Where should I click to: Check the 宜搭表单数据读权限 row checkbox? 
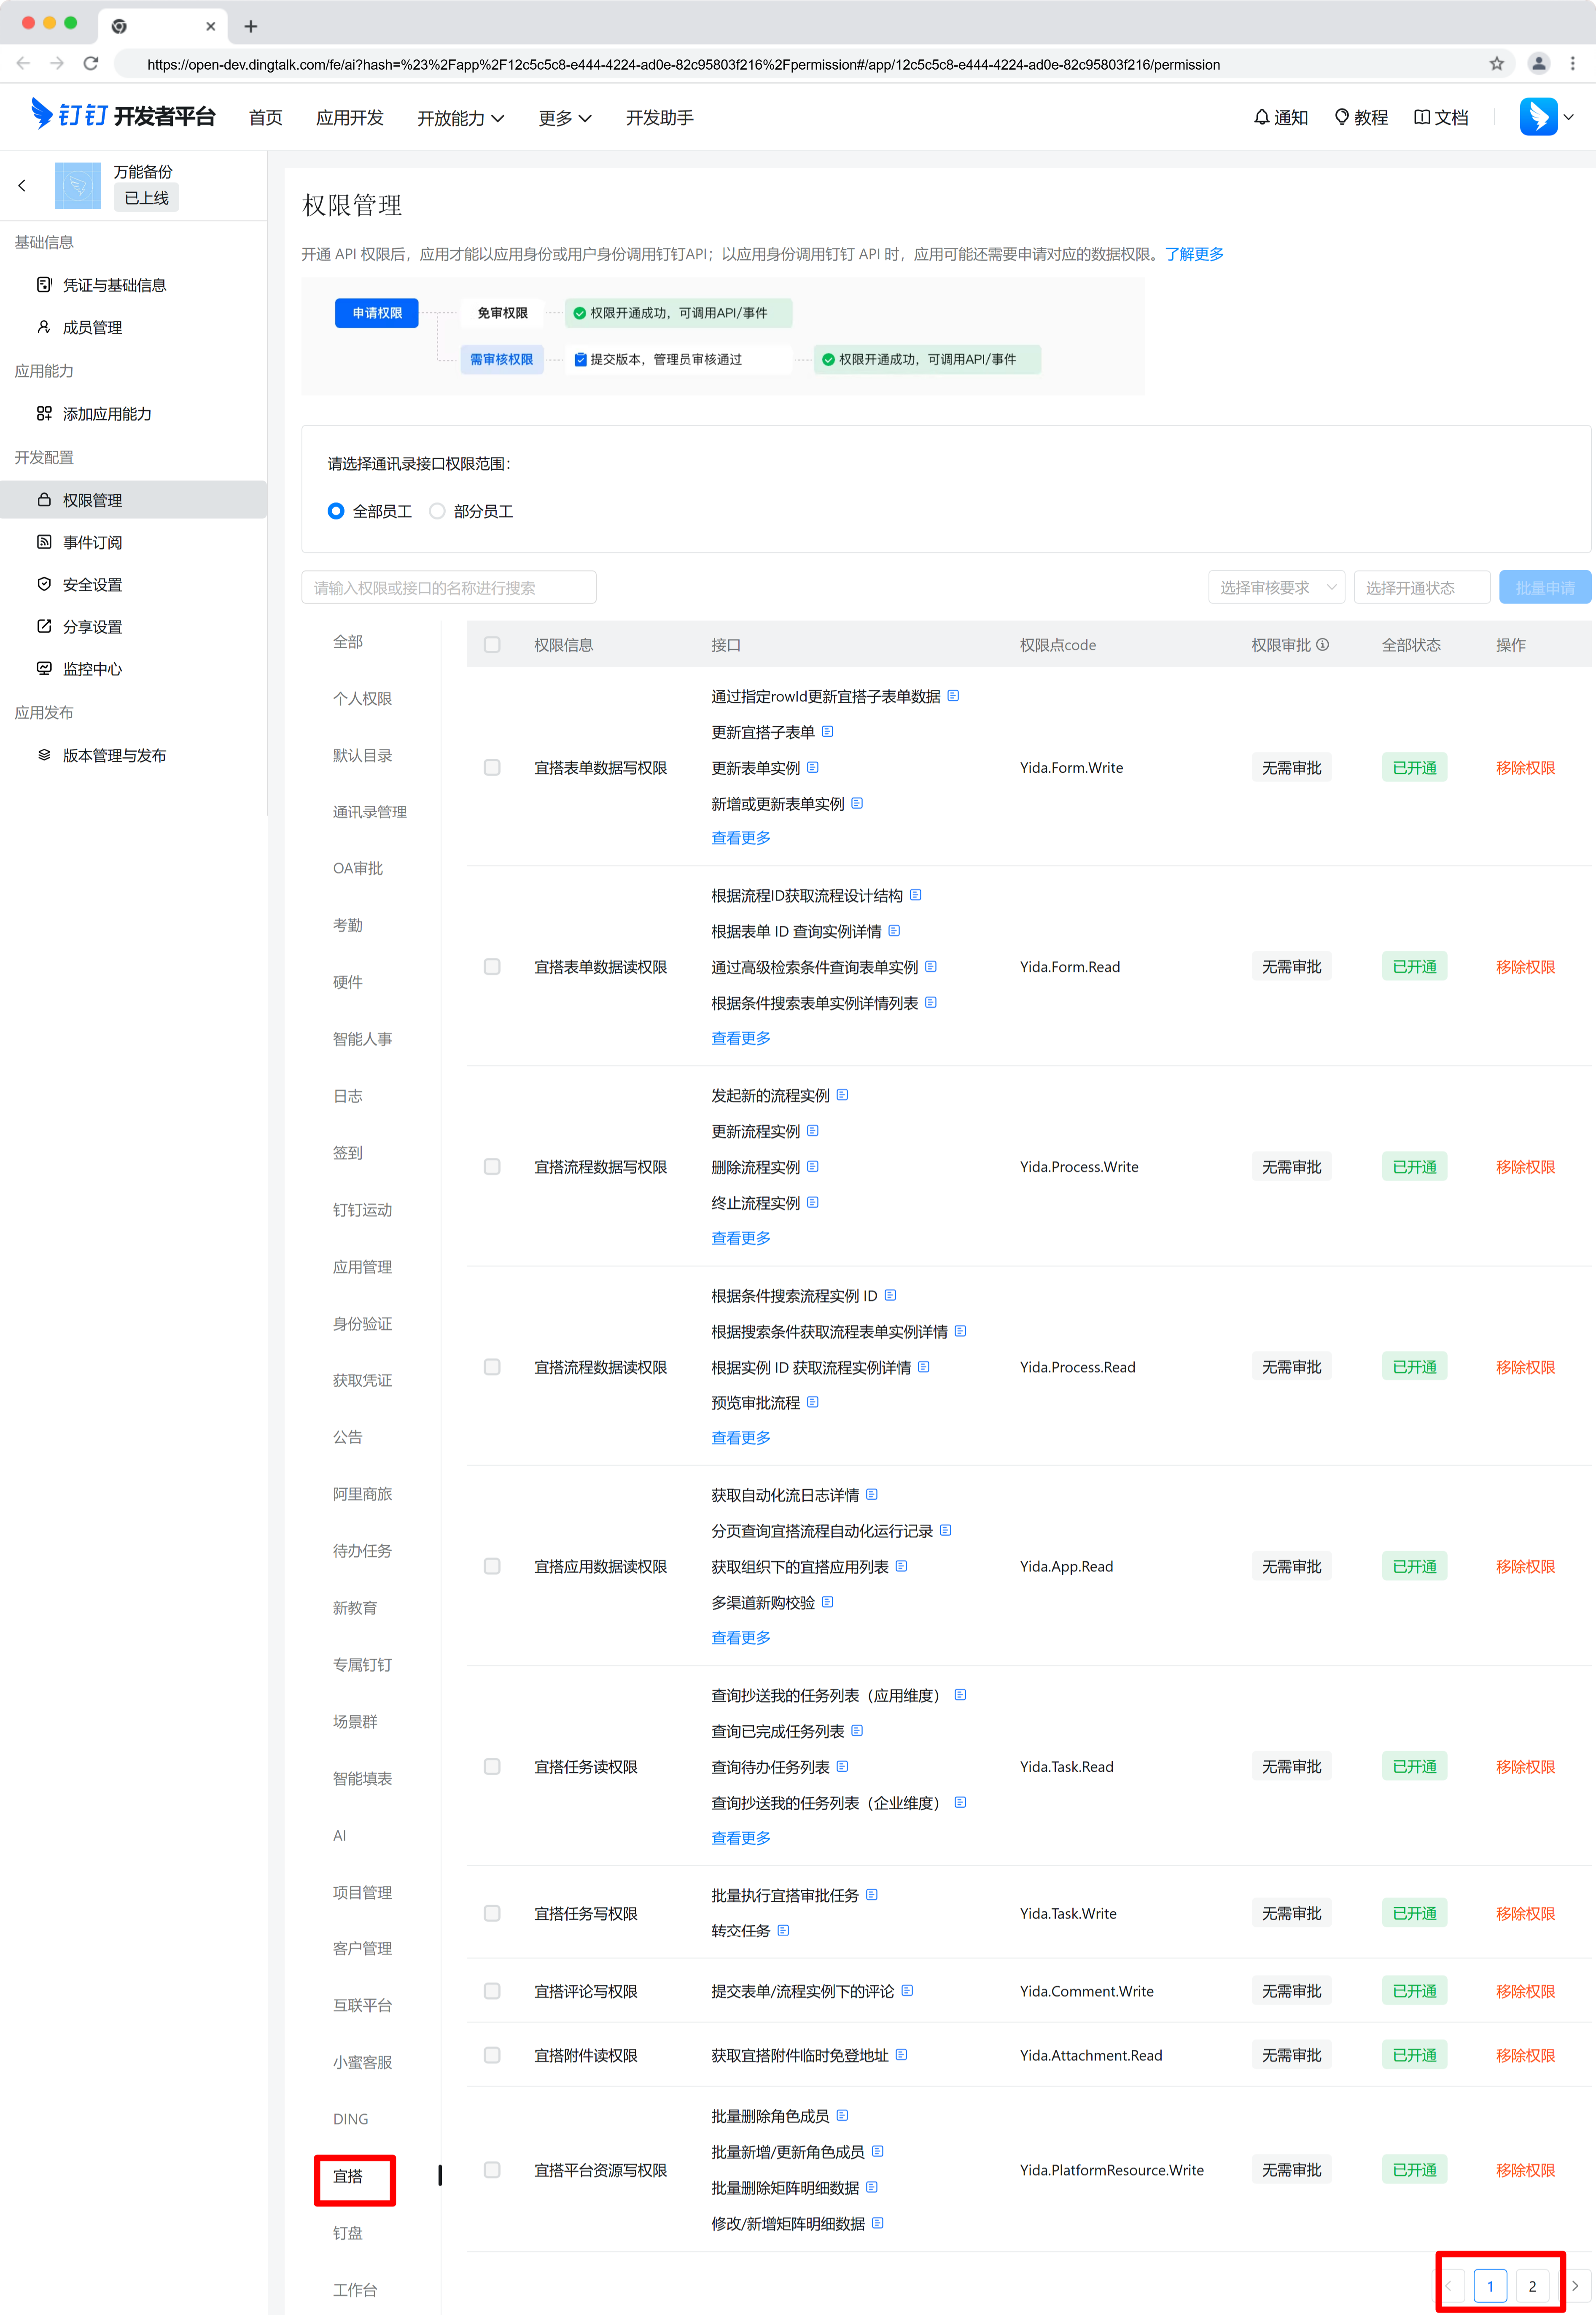(x=492, y=967)
